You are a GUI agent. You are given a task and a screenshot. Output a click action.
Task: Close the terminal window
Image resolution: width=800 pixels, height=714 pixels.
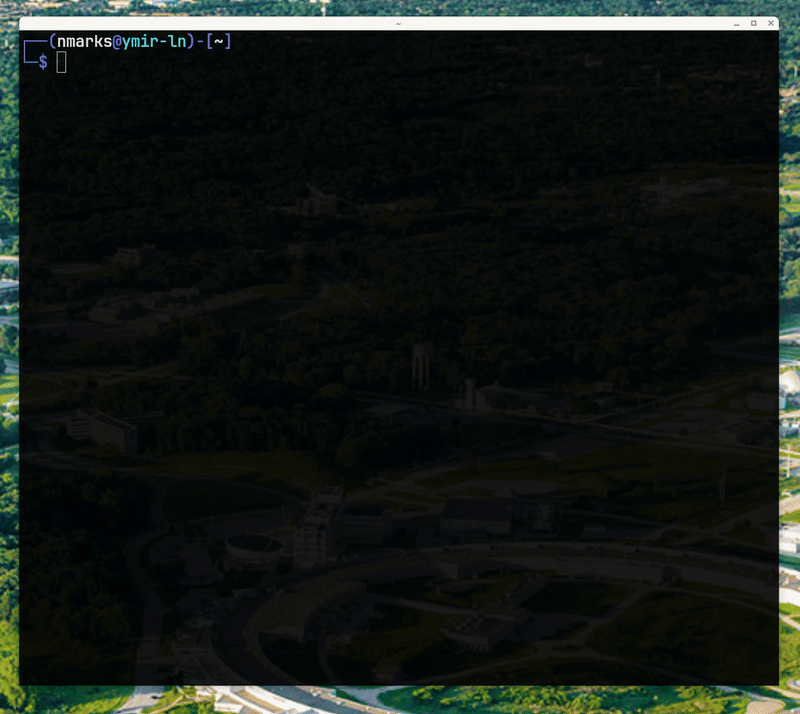(x=770, y=23)
